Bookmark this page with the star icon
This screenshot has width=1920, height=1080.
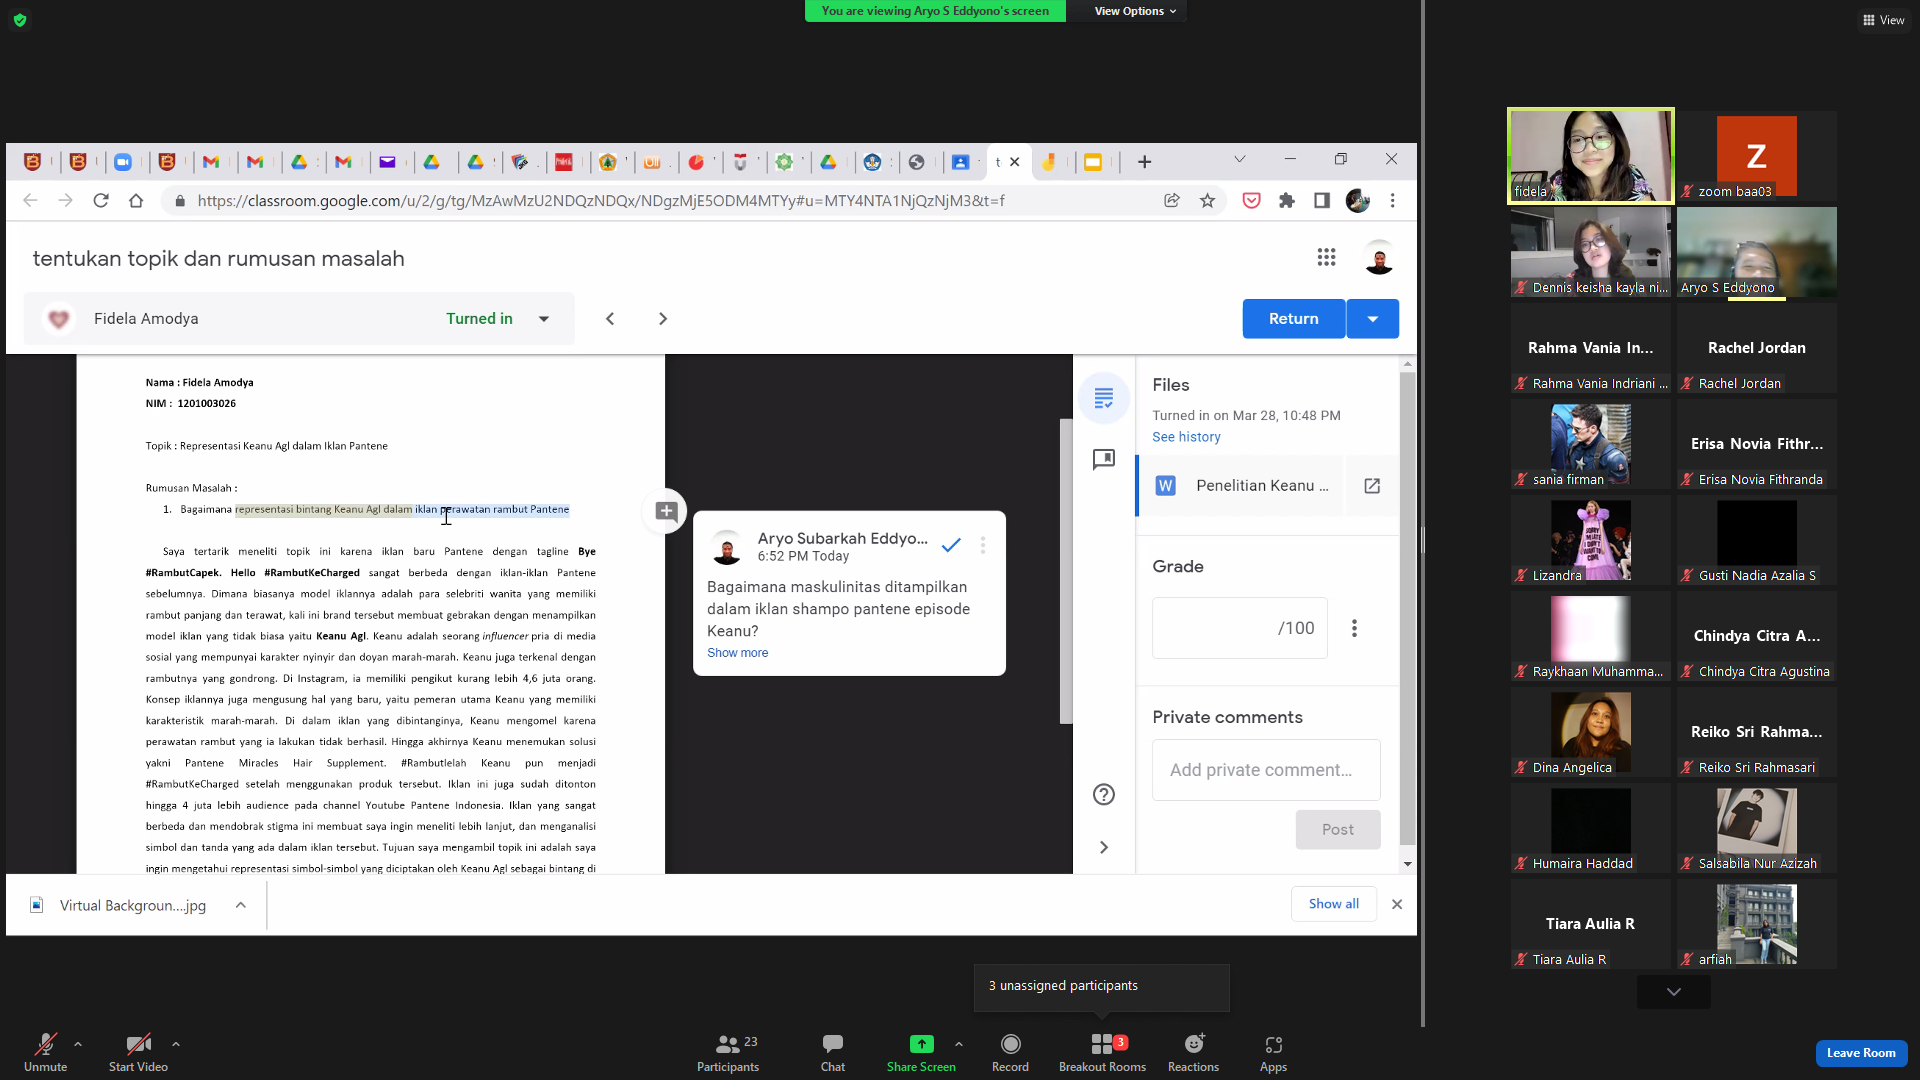pos(1208,201)
